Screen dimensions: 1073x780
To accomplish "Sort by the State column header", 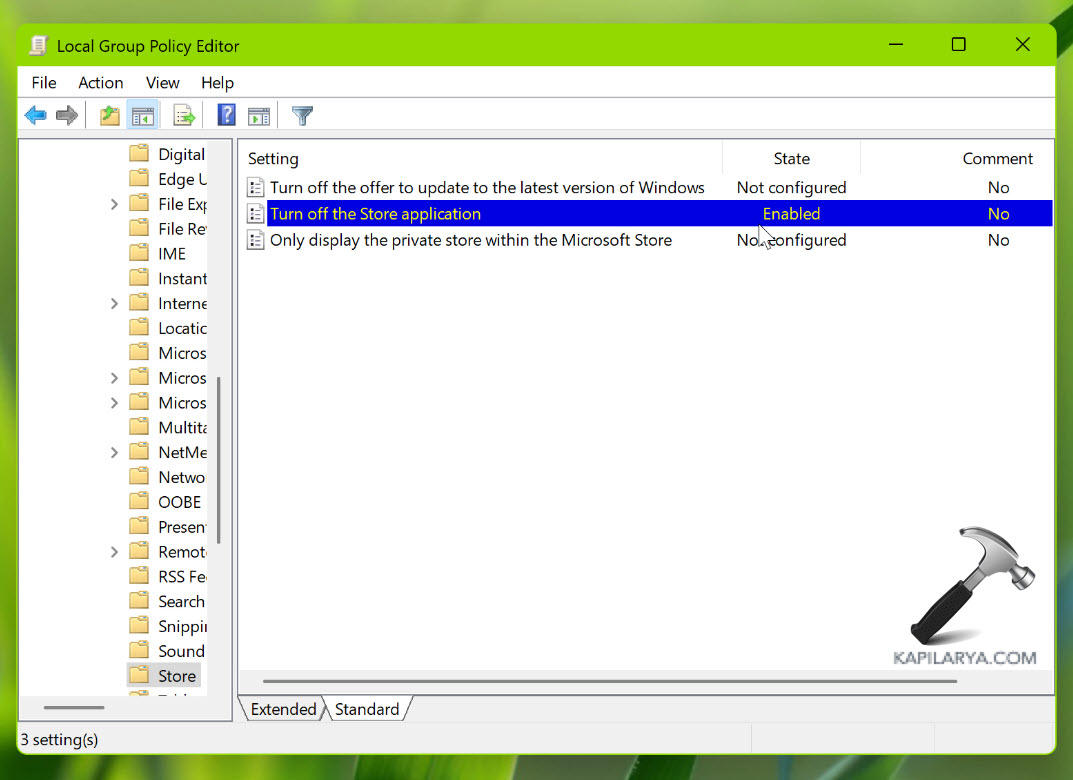I will [x=791, y=158].
